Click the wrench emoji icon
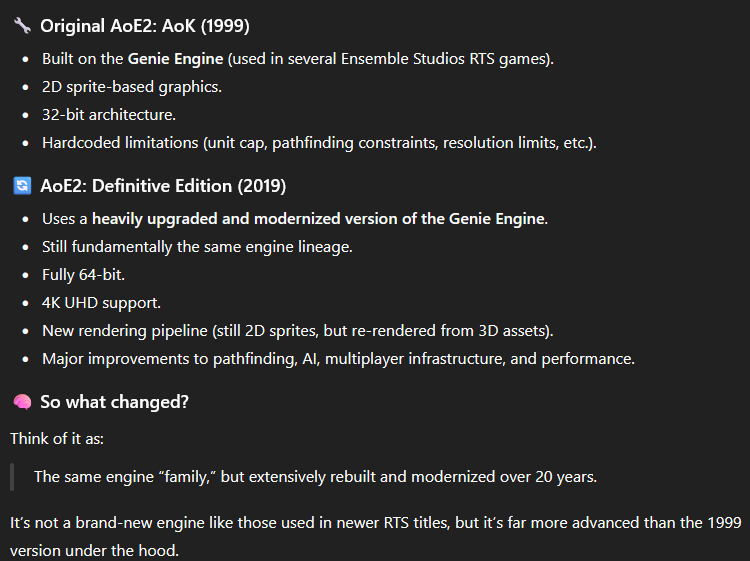This screenshot has width=750, height=561. click(x=22, y=24)
